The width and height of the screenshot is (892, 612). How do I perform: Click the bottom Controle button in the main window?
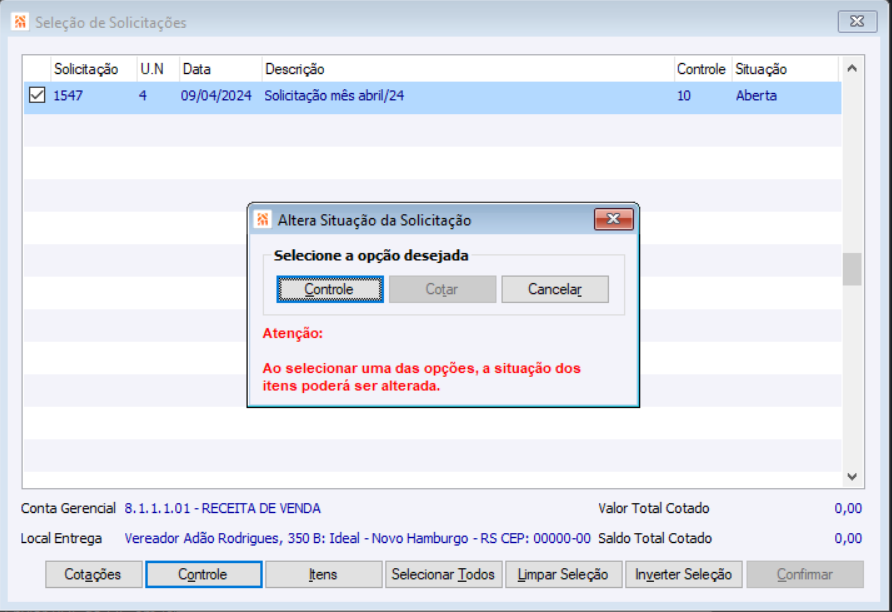pos(204,574)
